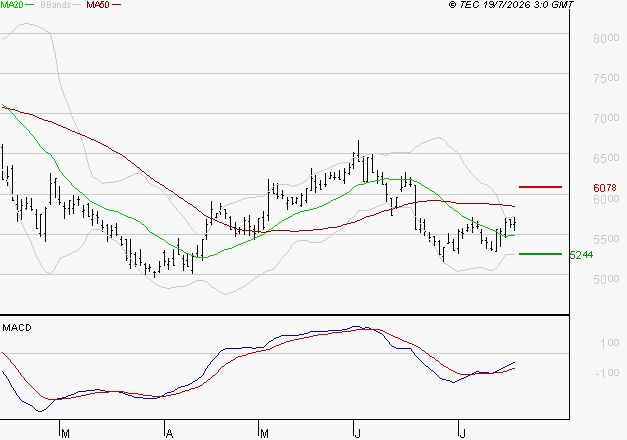Click the 6078 resistance price label
The image size is (627, 440).
pyautogui.click(x=605, y=188)
